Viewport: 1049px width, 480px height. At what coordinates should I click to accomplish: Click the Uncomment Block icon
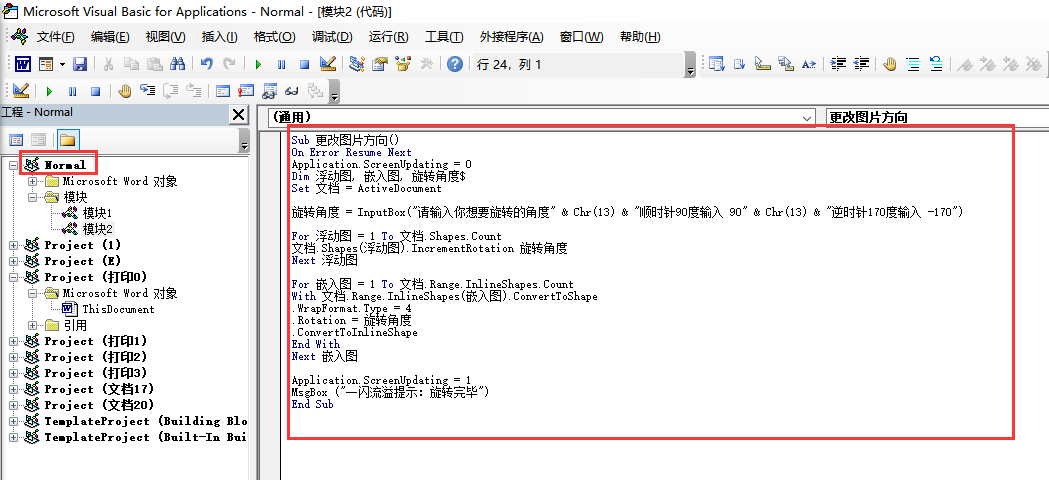(x=935, y=64)
